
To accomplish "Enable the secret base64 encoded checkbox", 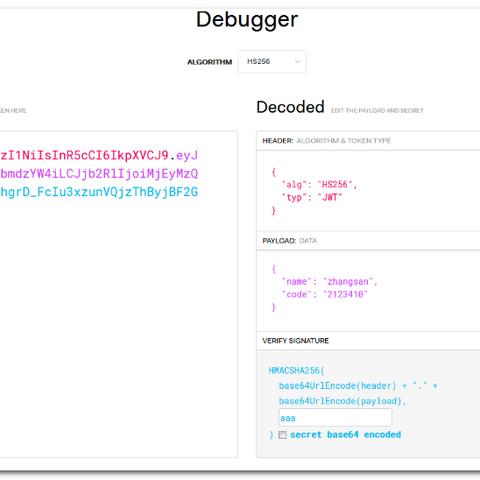I will [x=282, y=435].
